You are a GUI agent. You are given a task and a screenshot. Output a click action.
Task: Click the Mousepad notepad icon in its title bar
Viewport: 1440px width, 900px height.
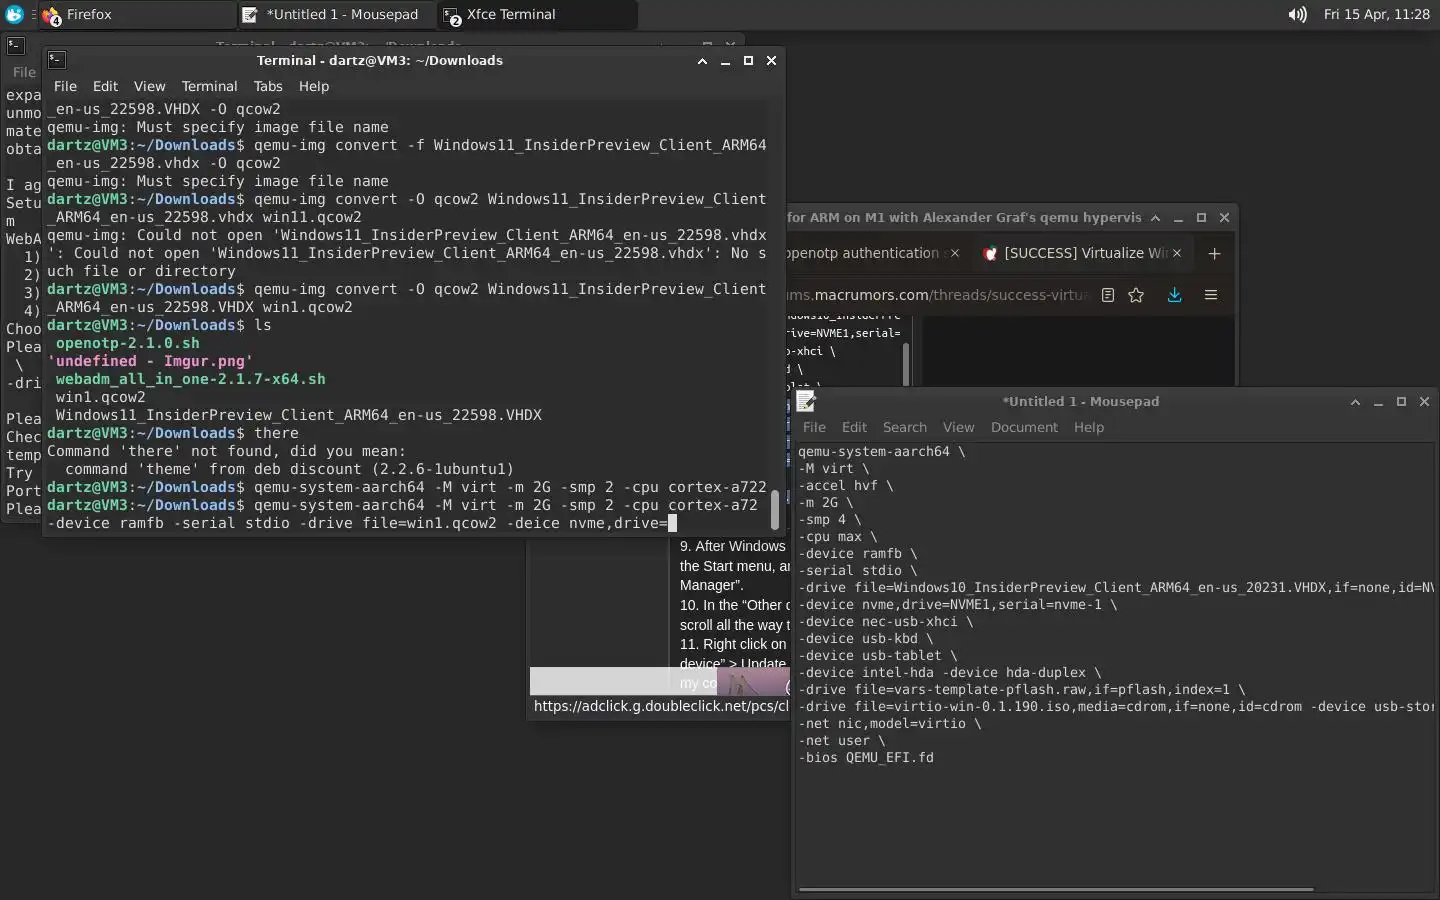pyautogui.click(x=806, y=401)
